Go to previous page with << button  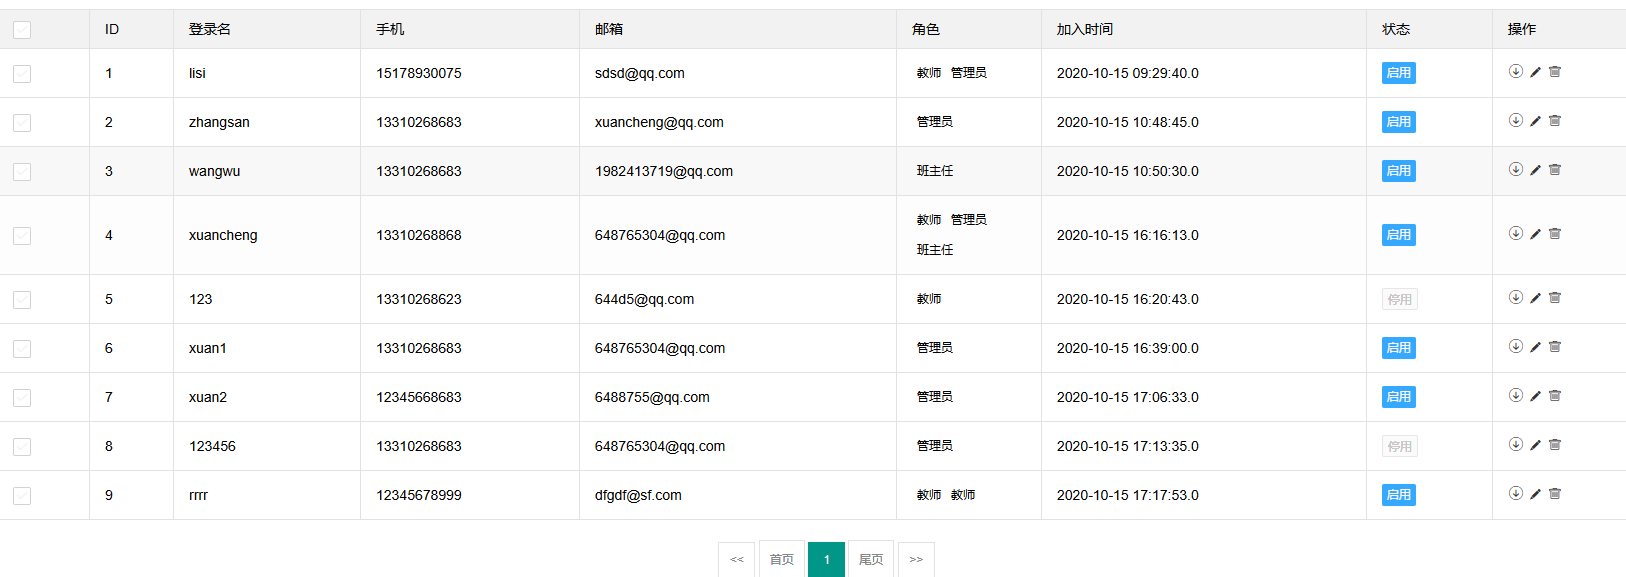click(x=737, y=559)
